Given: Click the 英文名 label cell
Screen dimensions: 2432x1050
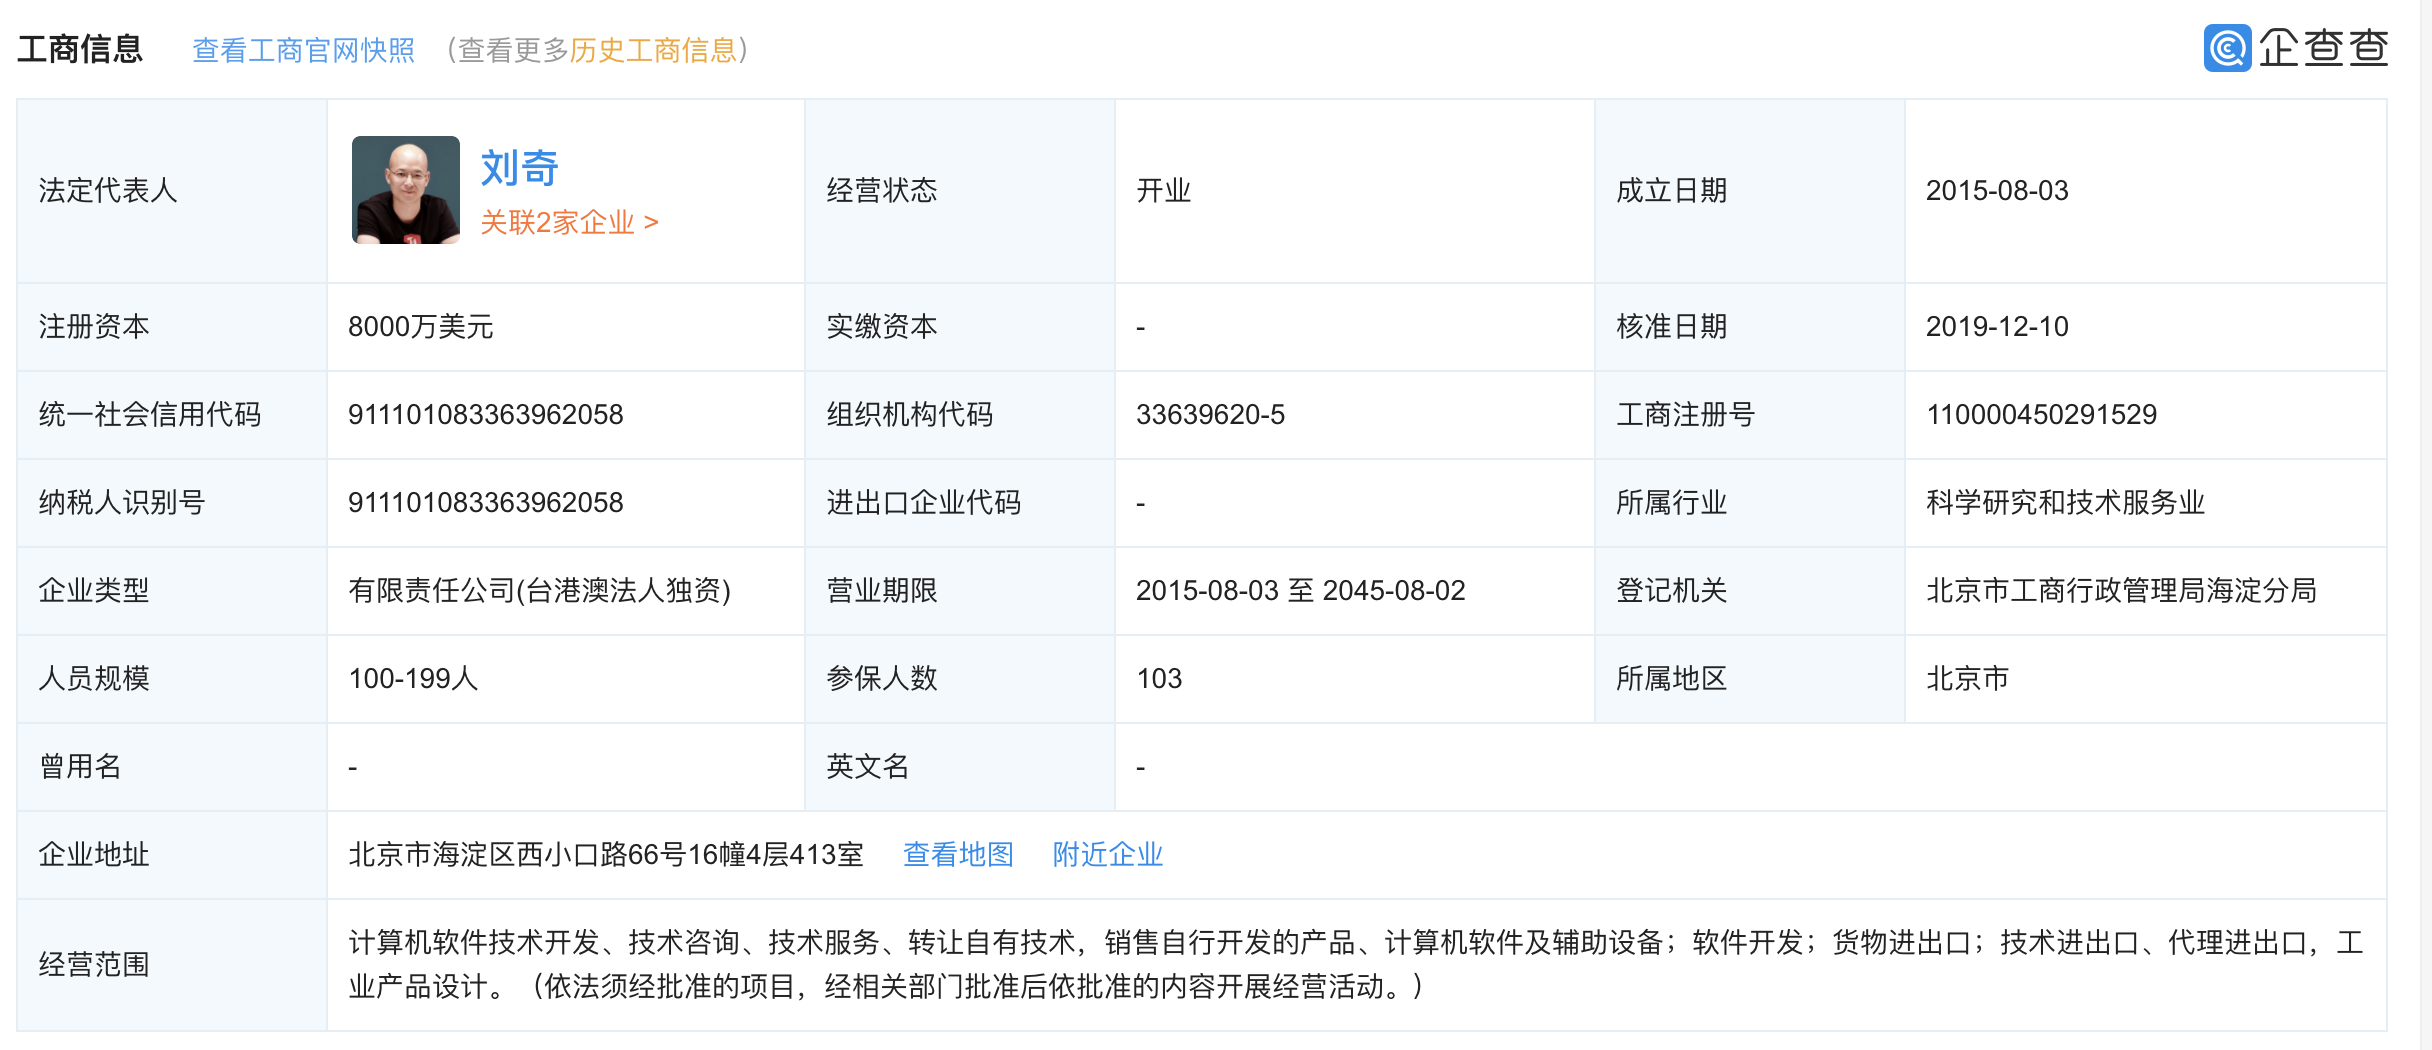Looking at the screenshot, I should pos(960,767).
